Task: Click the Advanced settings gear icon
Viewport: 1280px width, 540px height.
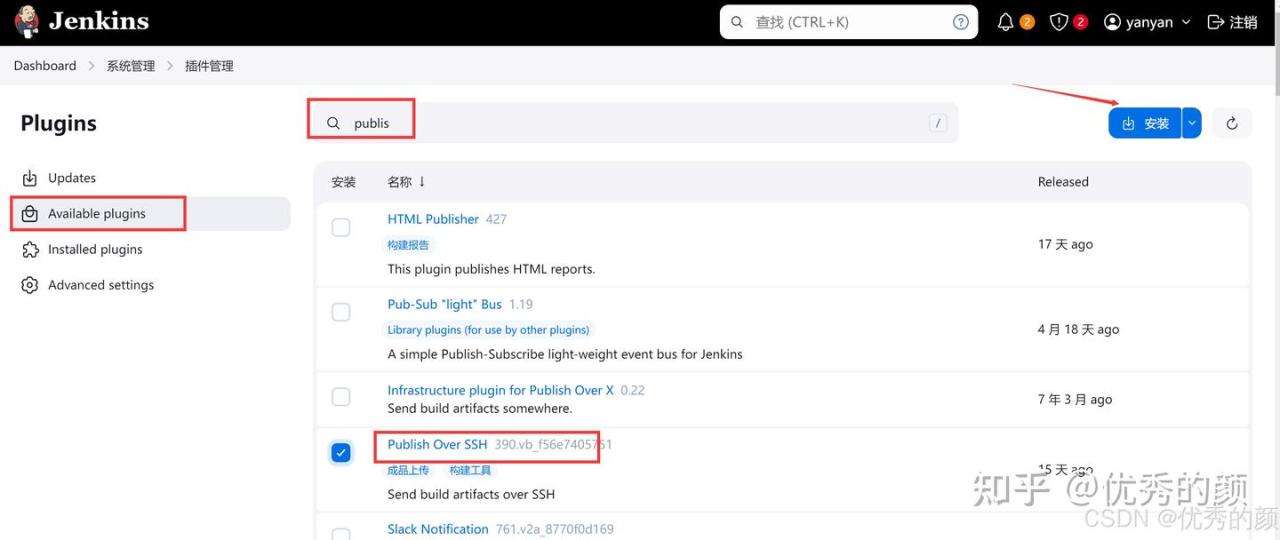Action: [x=30, y=285]
